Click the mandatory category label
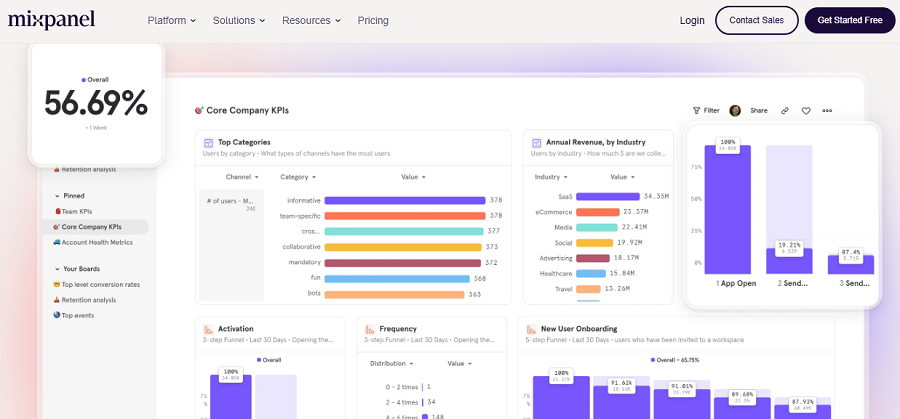The image size is (900, 419). [304, 263]
